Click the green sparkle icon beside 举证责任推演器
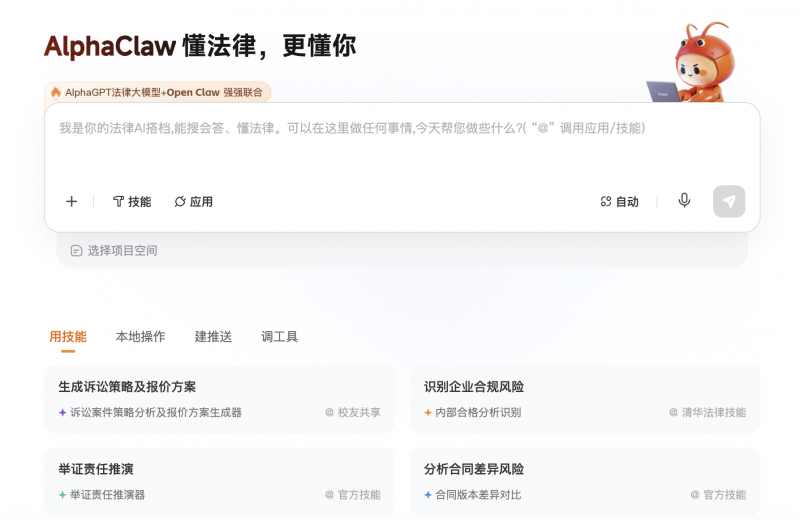800x520 pixels. coord(62,494)
